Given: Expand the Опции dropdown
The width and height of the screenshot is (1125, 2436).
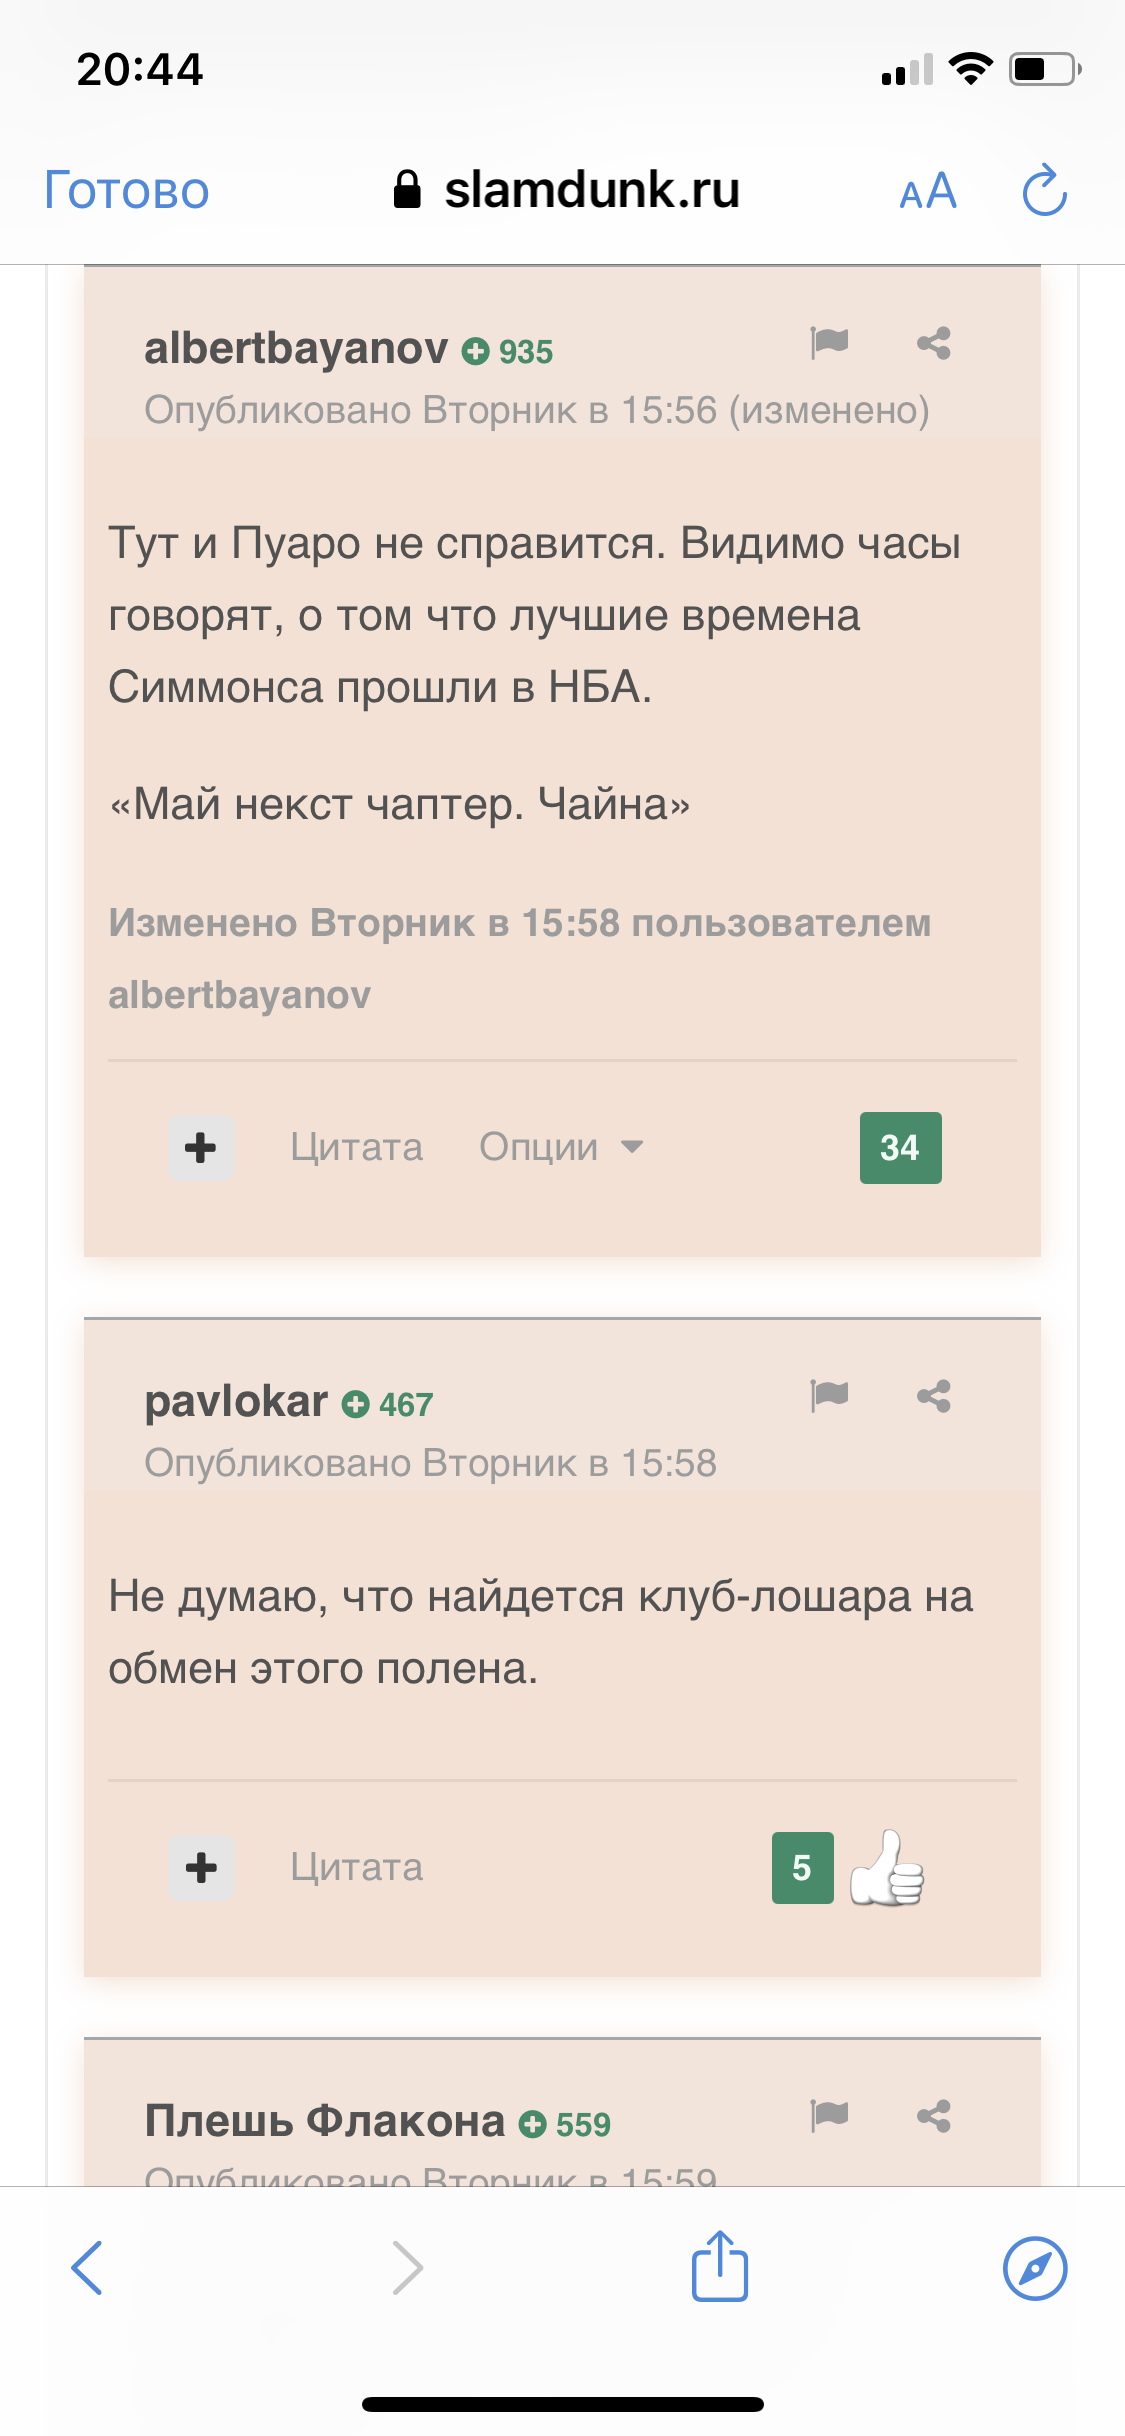Looking at the screenshot, I should [x=561, y=1147].
